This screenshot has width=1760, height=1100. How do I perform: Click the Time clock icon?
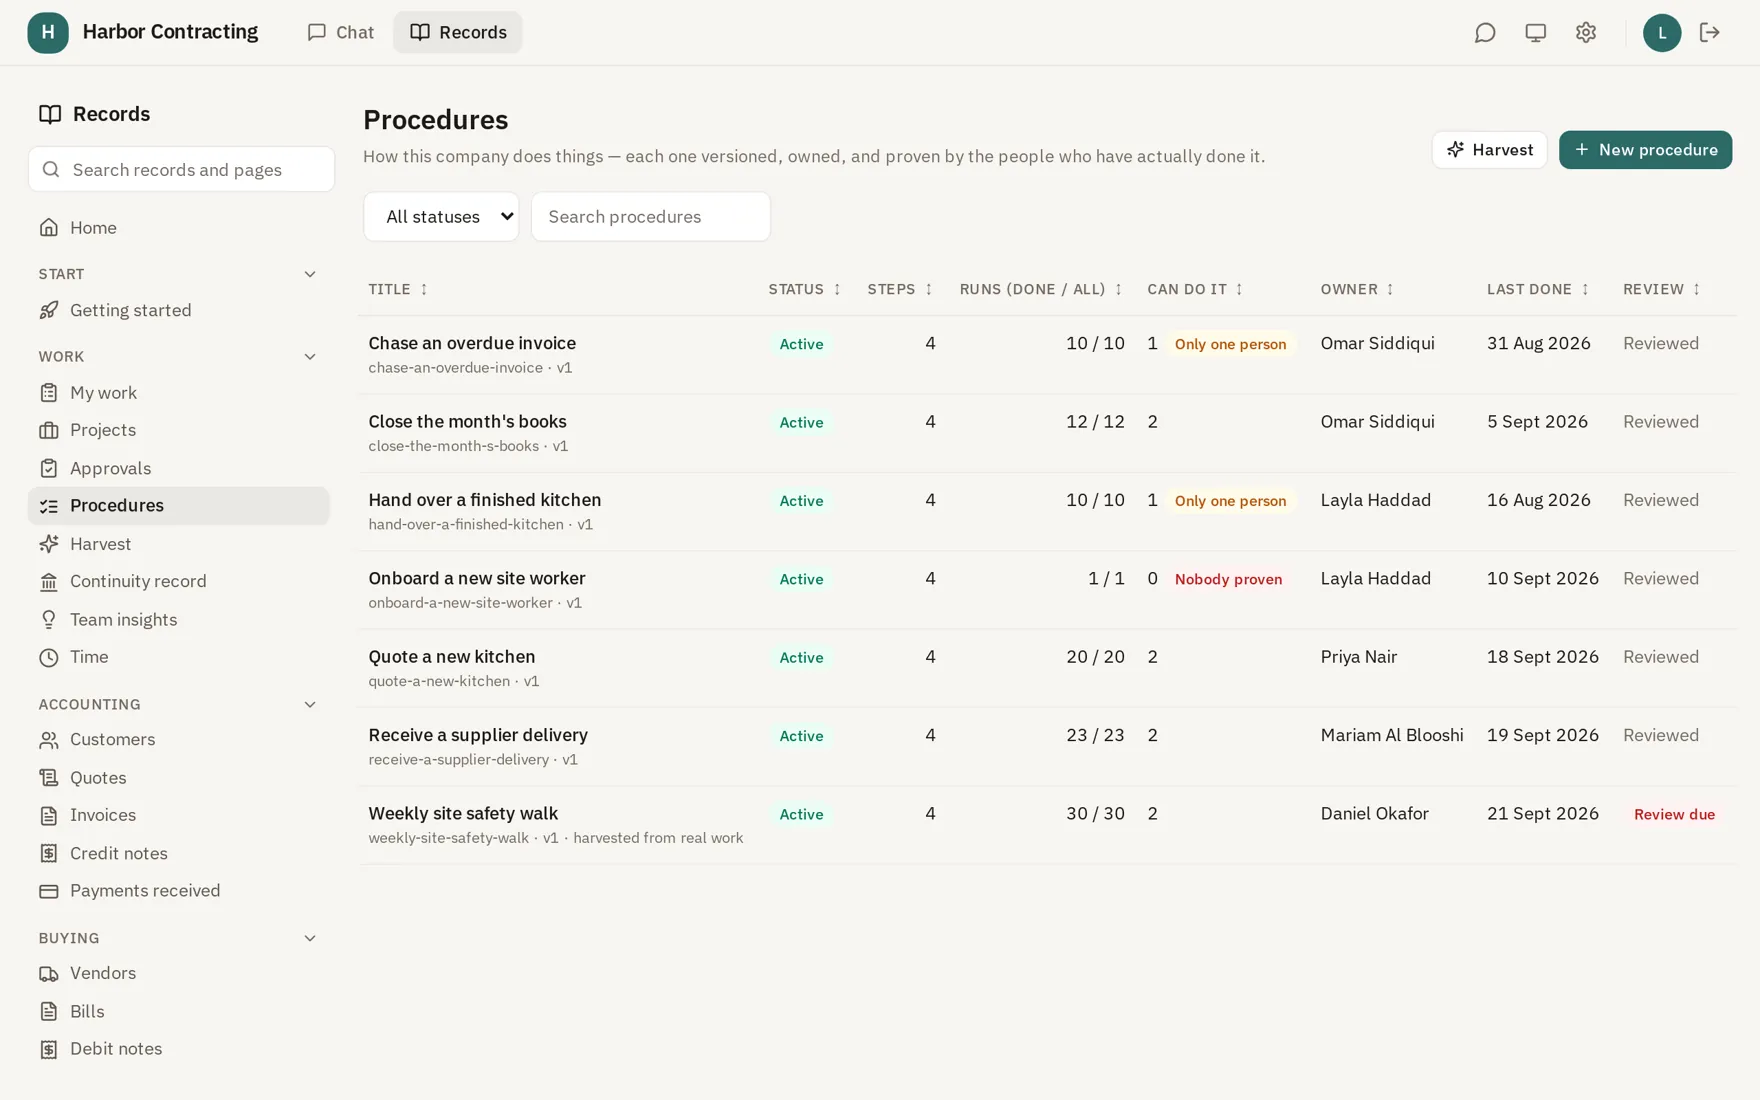click(x=49, y=657)
